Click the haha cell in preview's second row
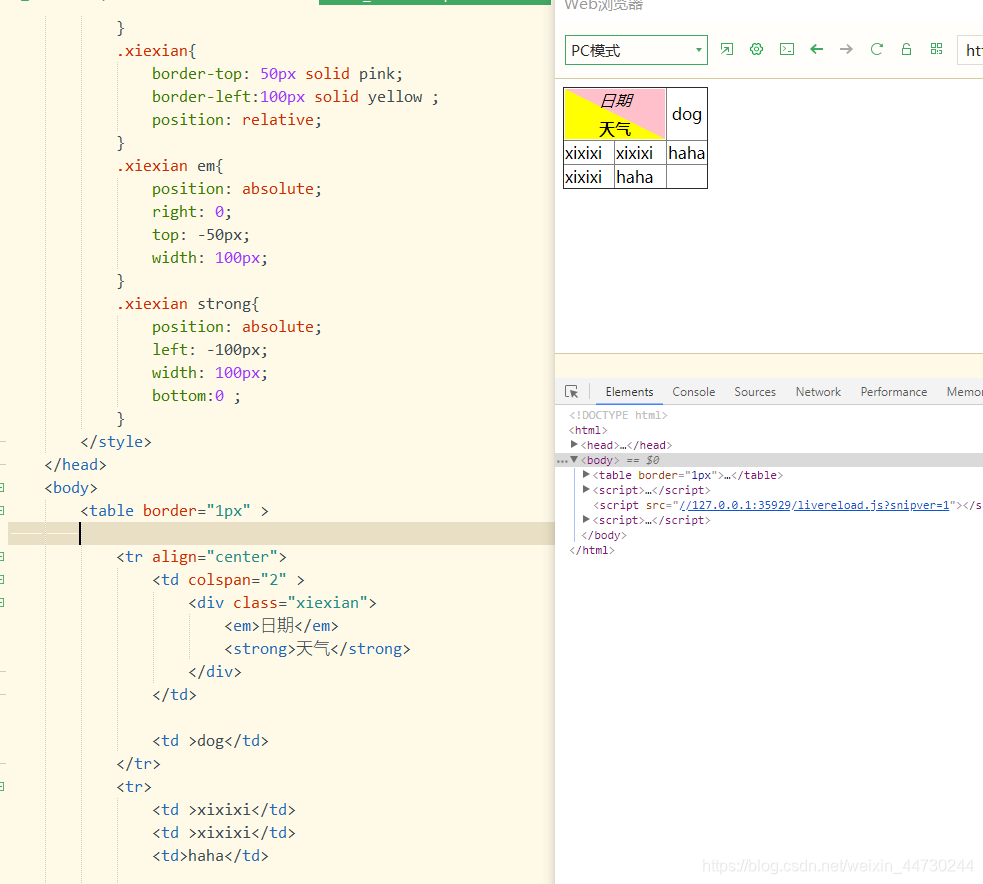This screenshot has width=983, height=884. 686,153
